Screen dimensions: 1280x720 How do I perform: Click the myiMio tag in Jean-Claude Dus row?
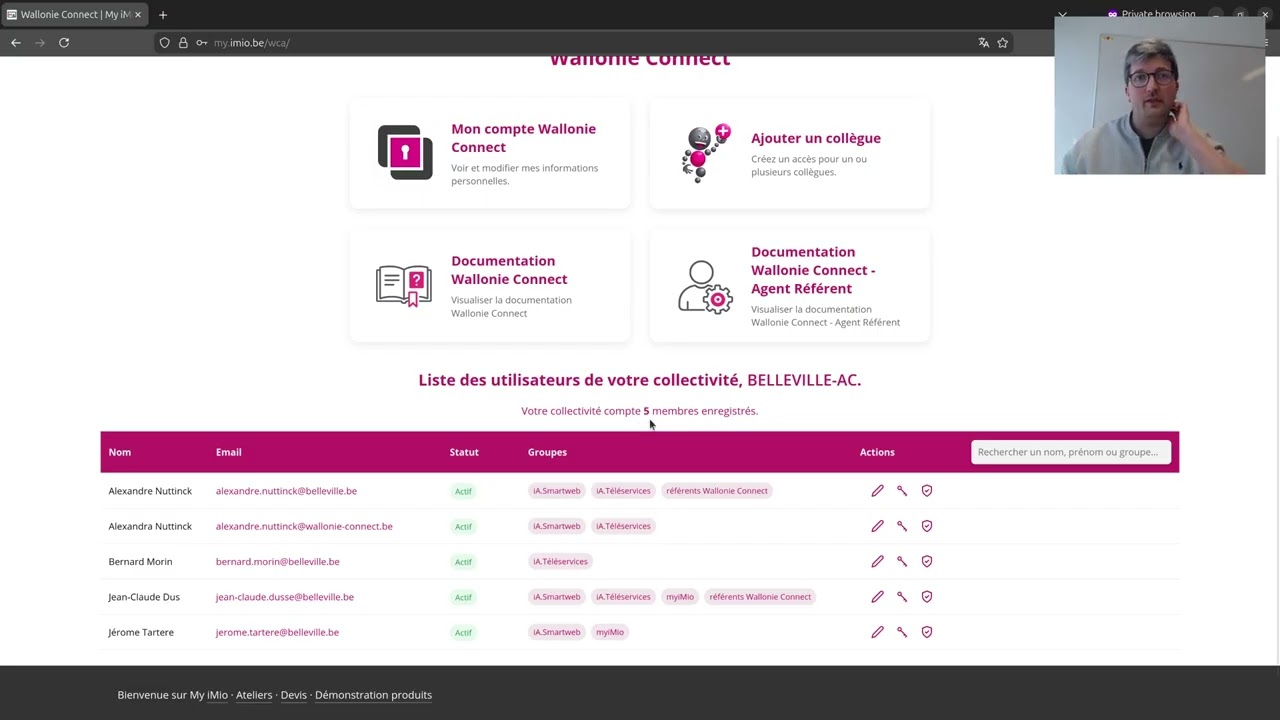click(x=680, y=597)
